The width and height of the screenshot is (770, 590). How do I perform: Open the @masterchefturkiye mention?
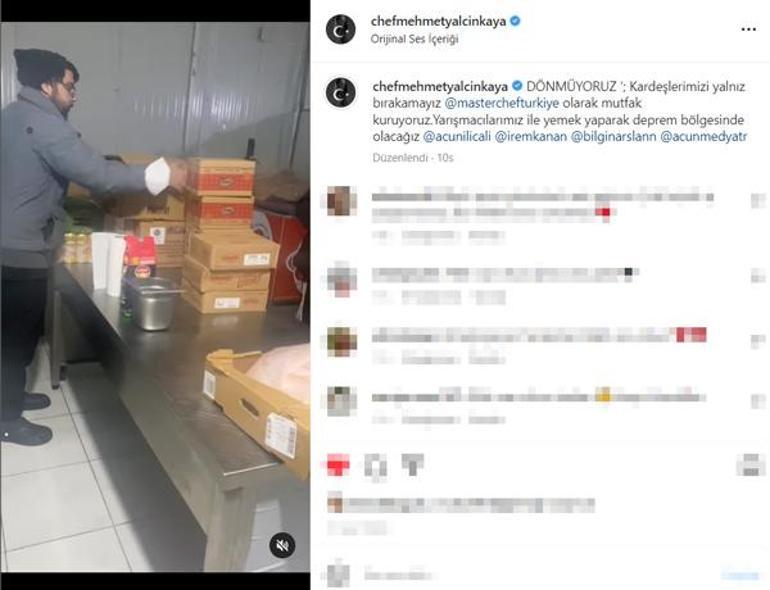pyautogui.click(x=502, y=103)
